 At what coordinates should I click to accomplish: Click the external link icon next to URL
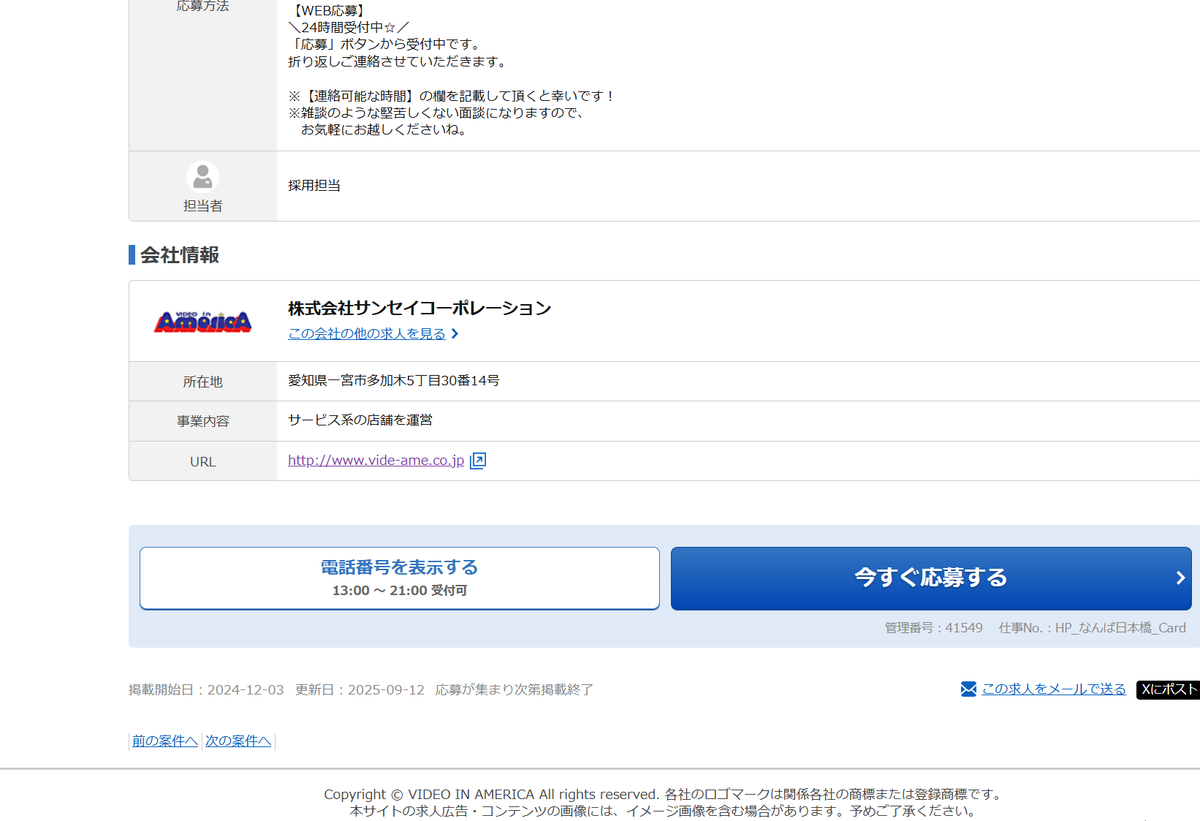(x=478, y=461)
